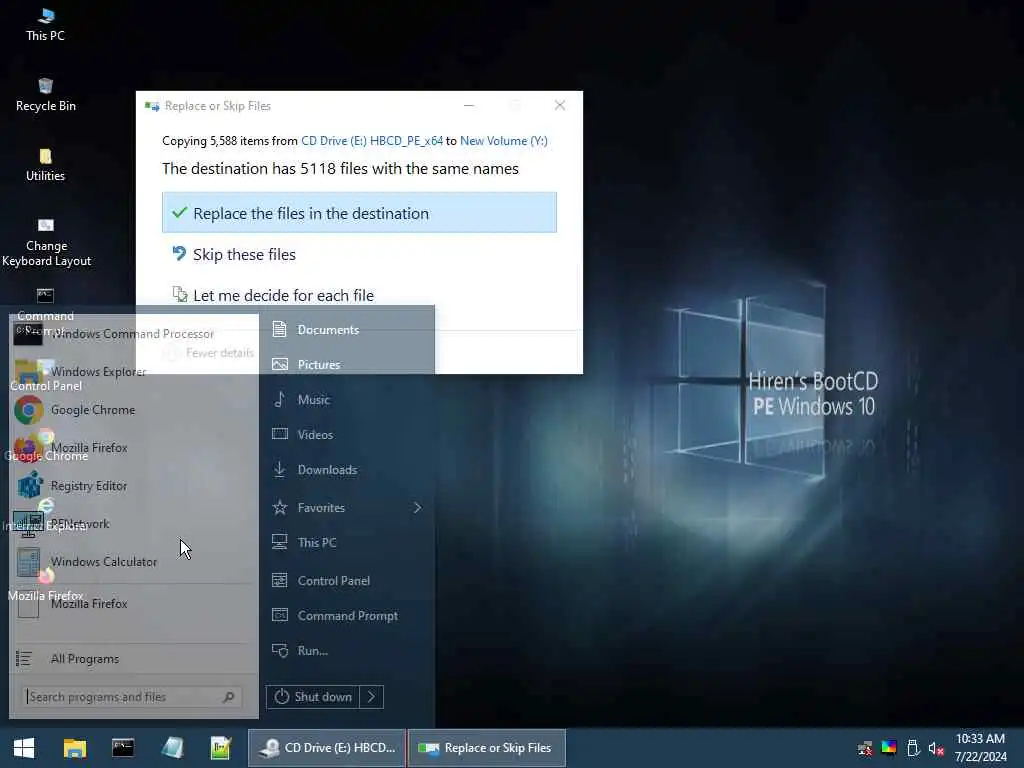This screenshot has width=1024, height=768.
Task: Click the Documents page icon
Action: tap(280, 329)
